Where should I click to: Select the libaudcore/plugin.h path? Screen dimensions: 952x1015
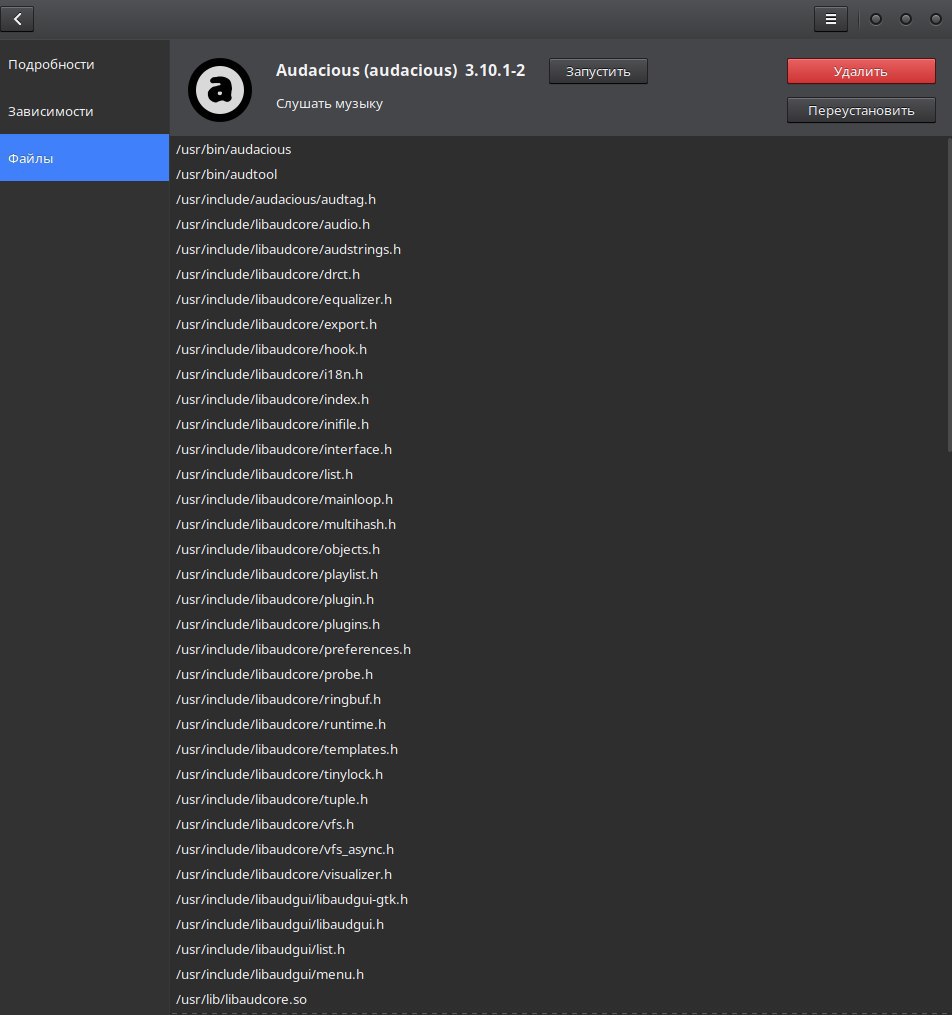click(x=275, y=599)
